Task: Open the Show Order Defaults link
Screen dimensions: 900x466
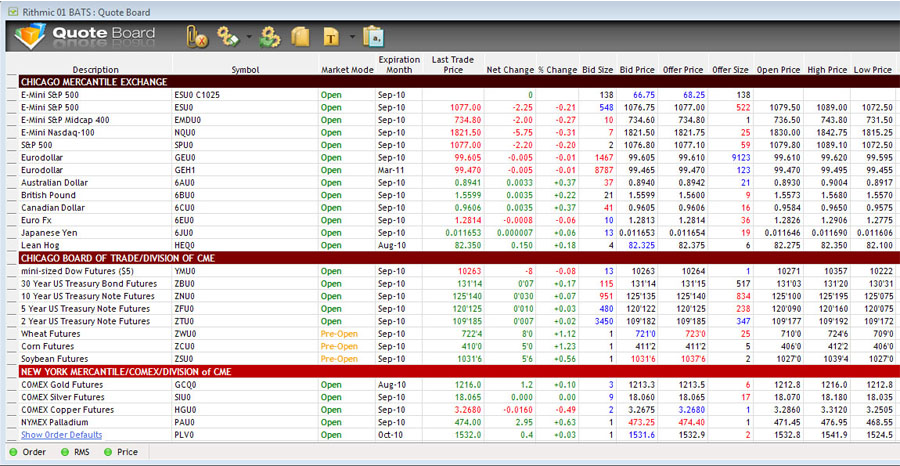Action: click(x=61, y=435)
